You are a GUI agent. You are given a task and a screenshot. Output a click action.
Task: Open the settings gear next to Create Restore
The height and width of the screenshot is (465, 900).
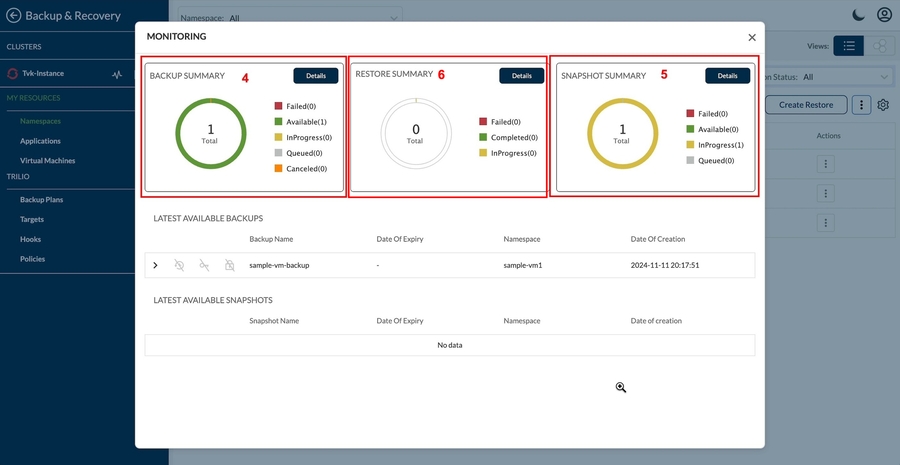point(883,105)
